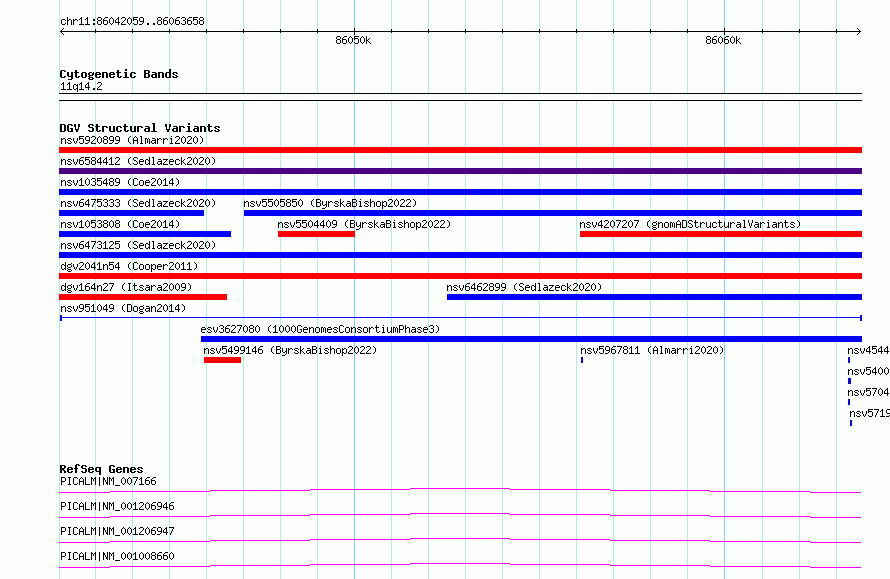This screenshot has height=579, width=890.
Task: Open the nsv5499146 (ByrskaBishop2022) label
Action: pyautogui.click(x=290, y=350)
